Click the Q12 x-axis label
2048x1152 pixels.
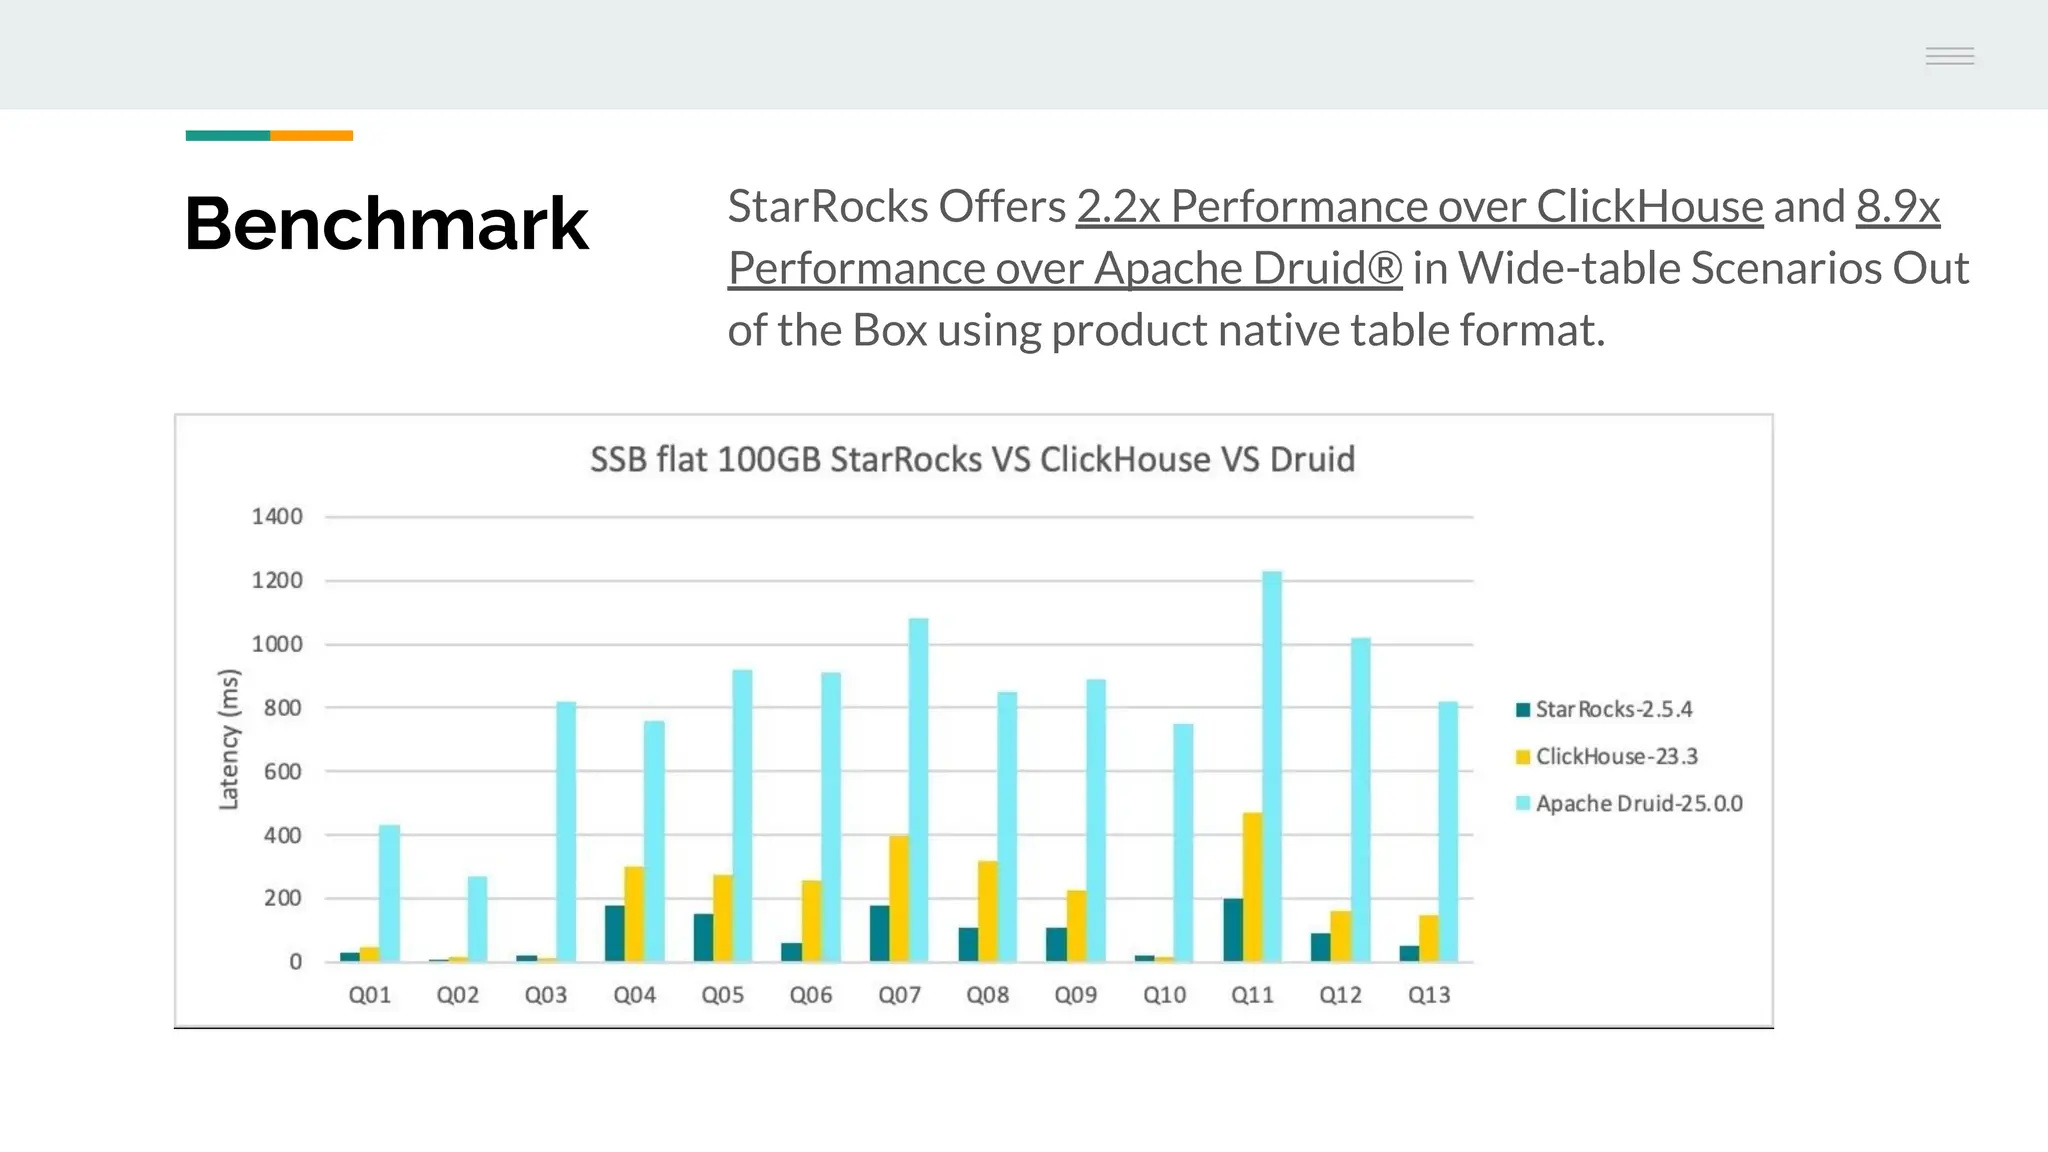click(x=1341, y=995)
